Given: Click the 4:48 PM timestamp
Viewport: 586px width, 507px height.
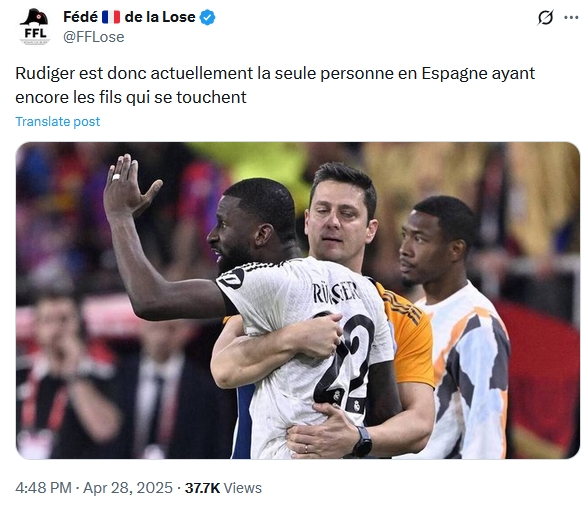Looking at the screenshot, I should click(43, 488).
